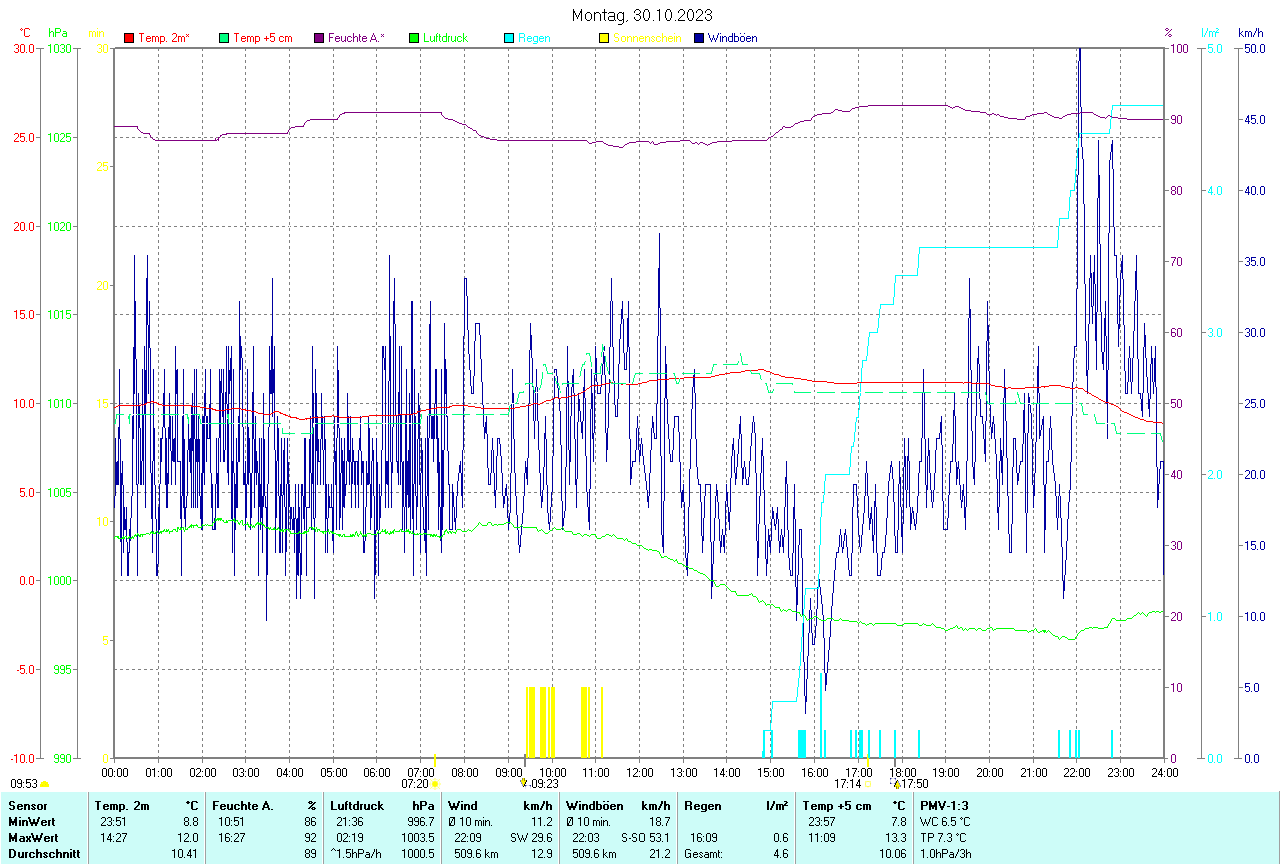Click the 'MinWert' row label
The width and height of the screenshot is (1280, 864).
(x=31, y=821)
